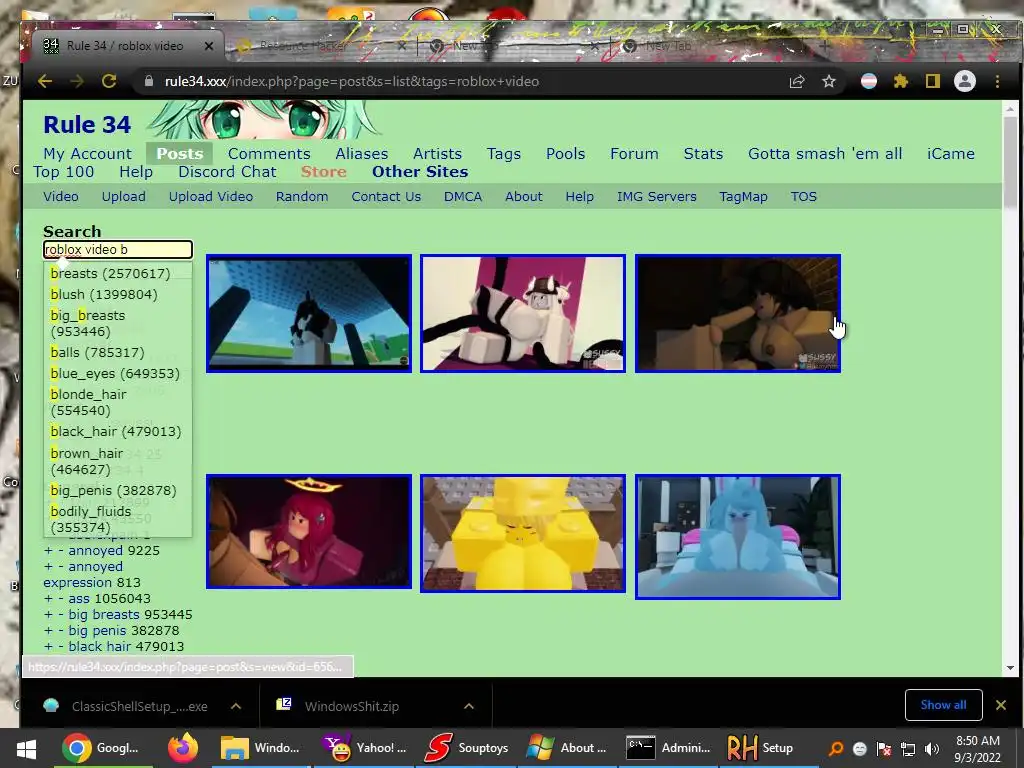Open the Windows file explorer taskbar item
This screenshot has width=1024, height=768.
point(260,748)
